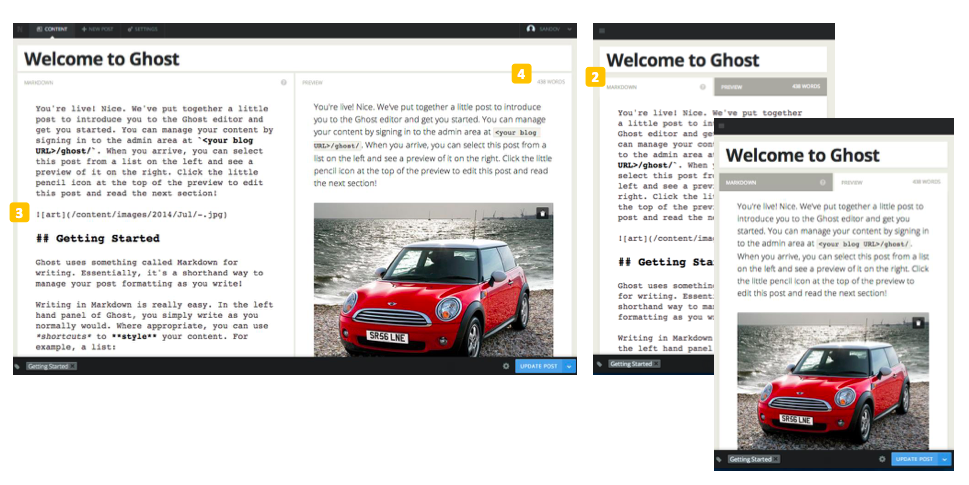Delete car image in front window preview
Screen dimensions: 969x485
tap(918, 323)
